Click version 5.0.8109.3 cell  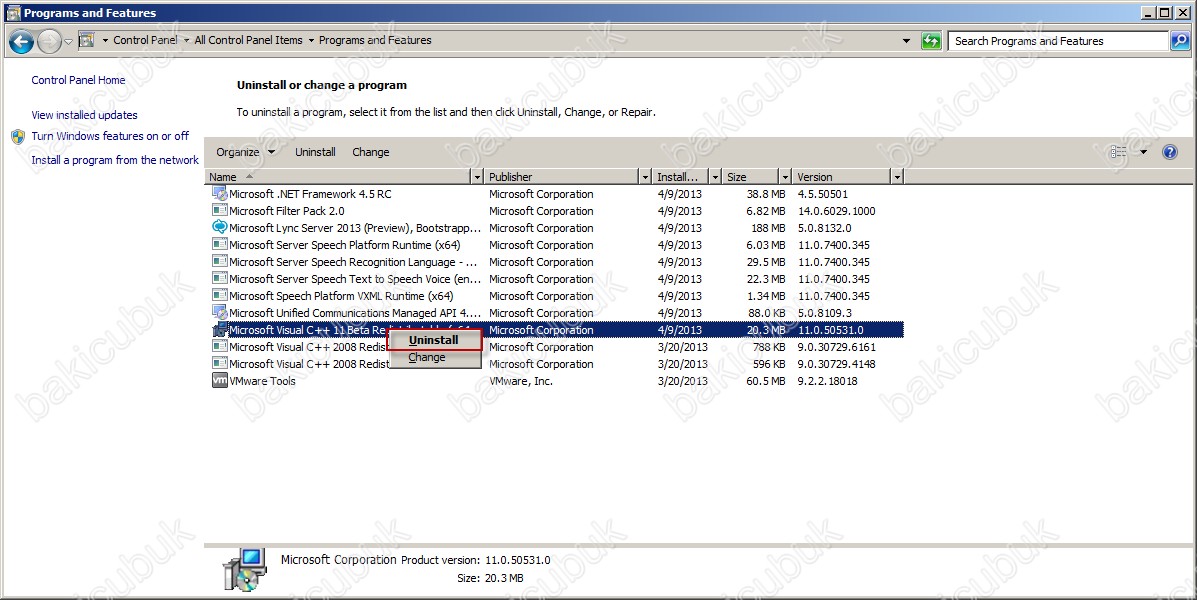(x=824, y=313)
